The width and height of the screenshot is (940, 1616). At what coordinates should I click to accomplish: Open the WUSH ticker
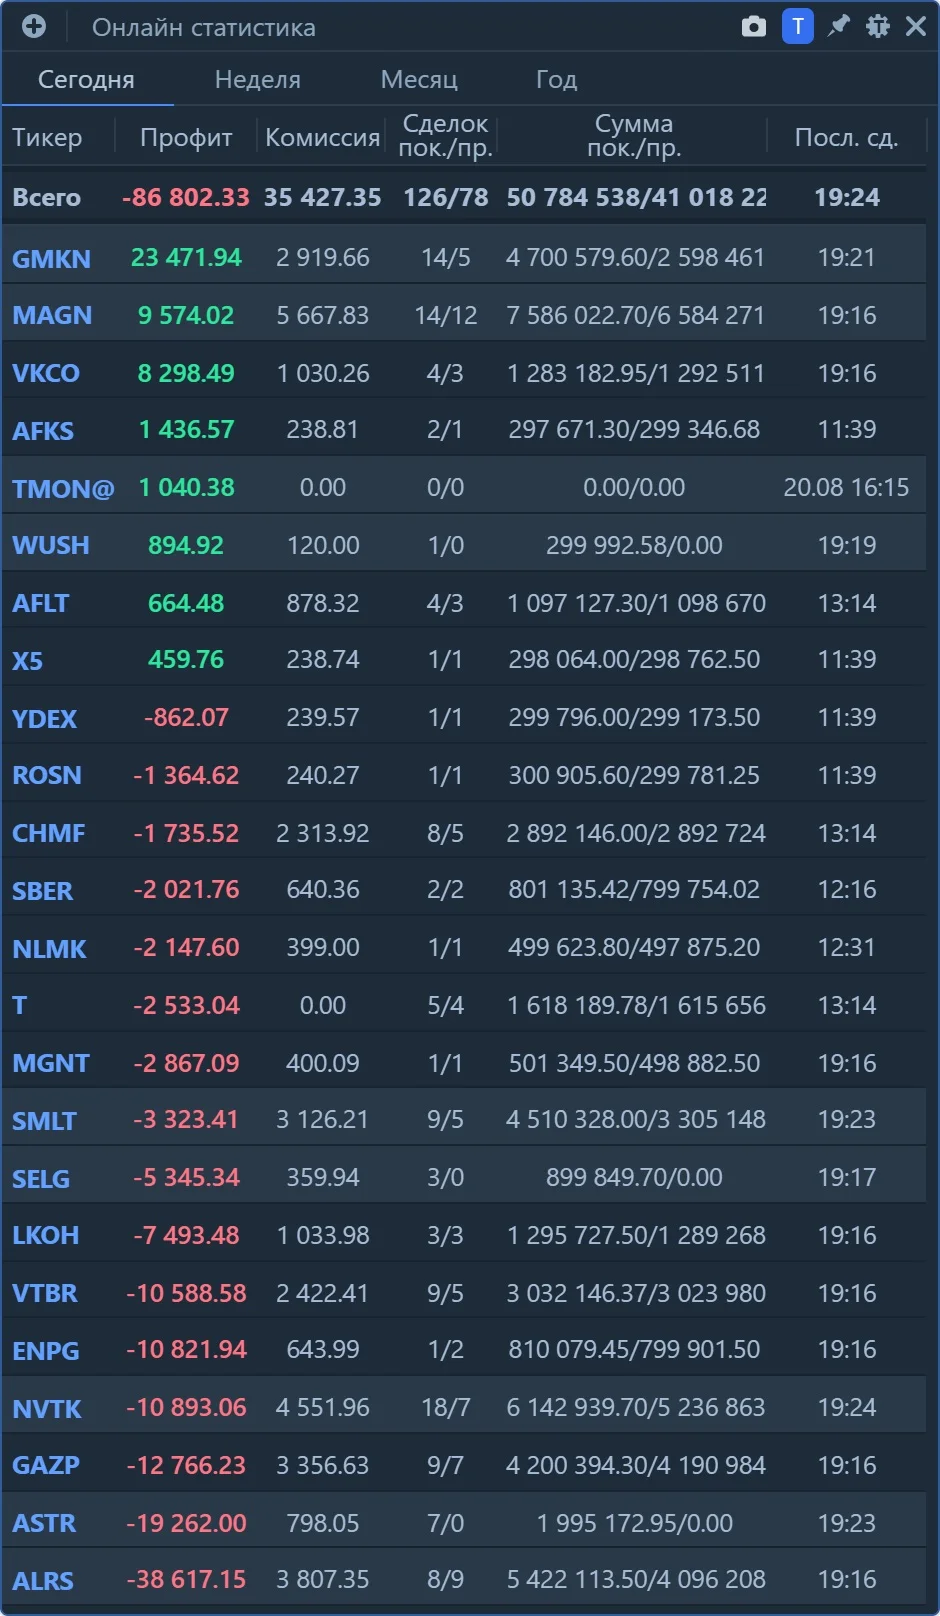point(51,545)
